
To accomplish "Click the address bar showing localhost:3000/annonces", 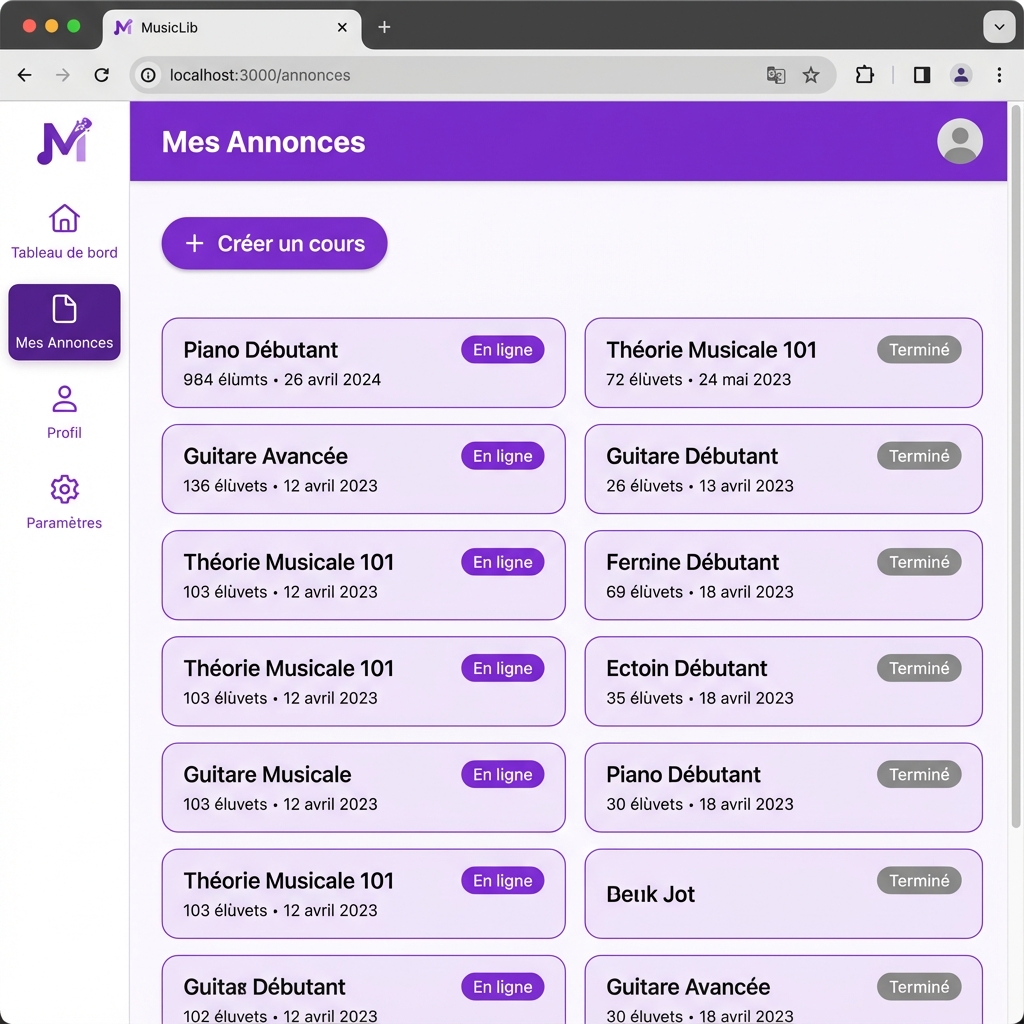I will point(450,75).
